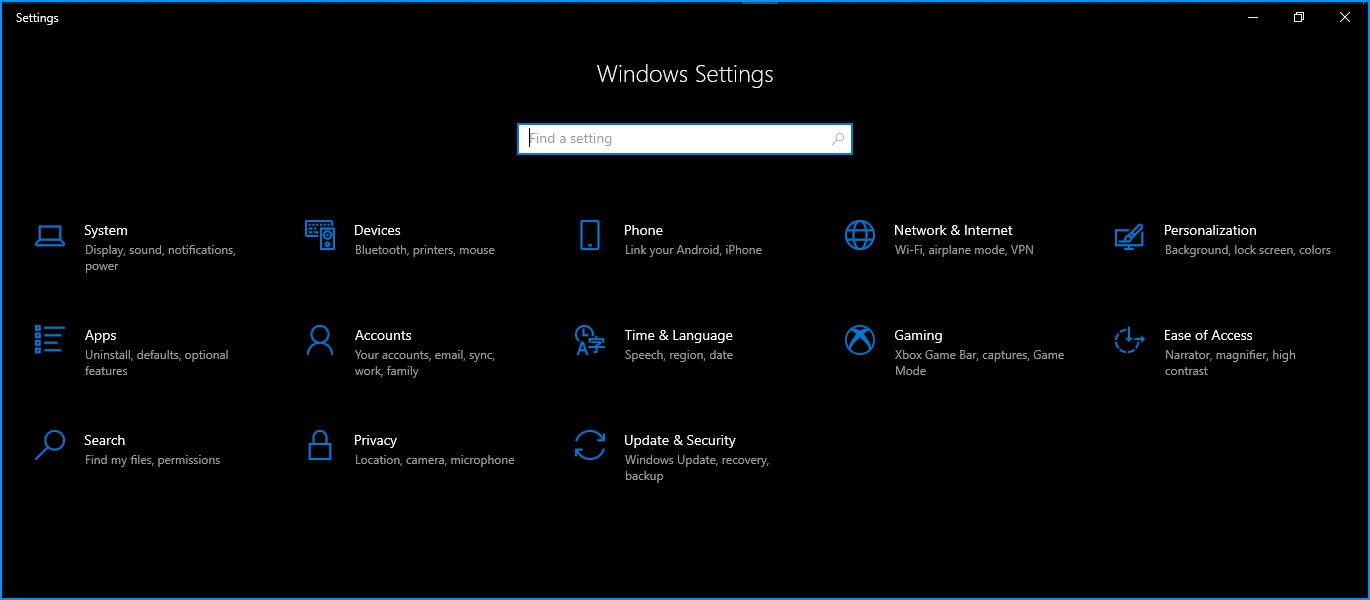This screenshot has width=1370, height=600.
Task: Click 'Find my files, permissions' text
Action: coord(152,460)
